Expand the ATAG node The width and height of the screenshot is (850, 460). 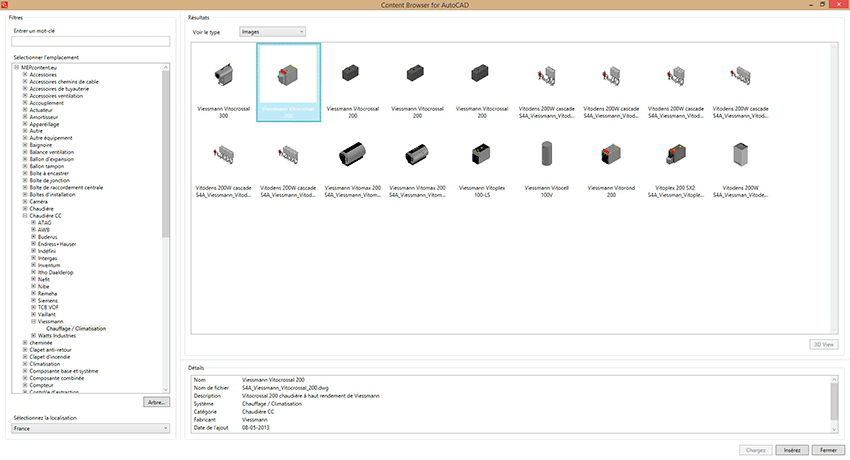click(34, 223)
